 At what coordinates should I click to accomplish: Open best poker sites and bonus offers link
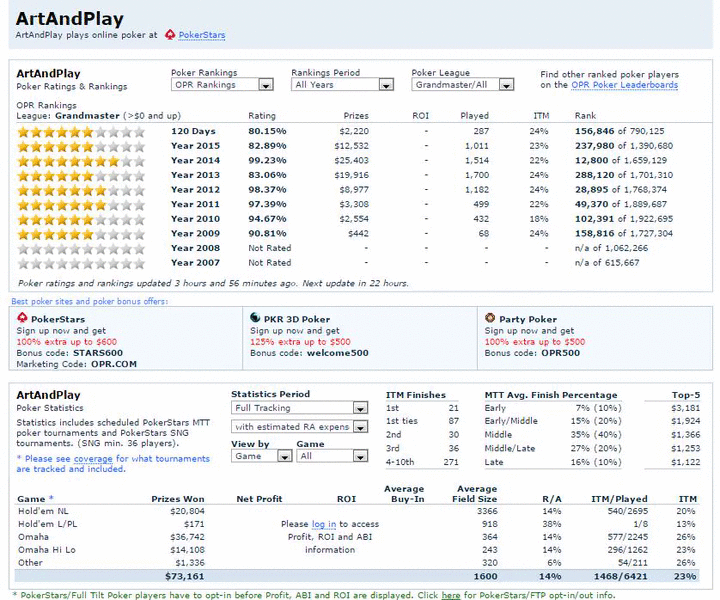pos(90,301)
